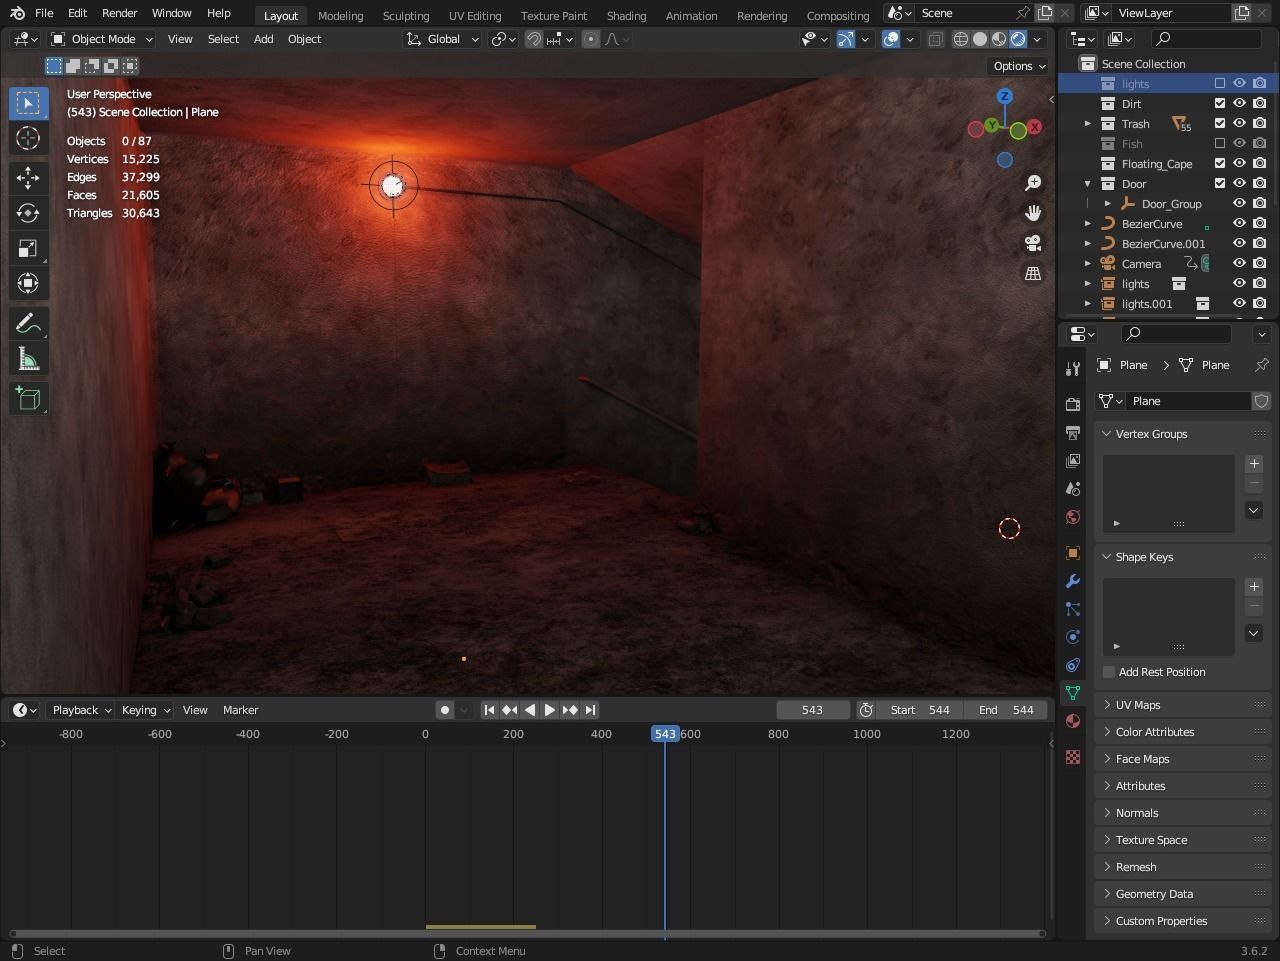Expand the Color Attributes panel
1280x961 pixels.
tap(1155, 732)
